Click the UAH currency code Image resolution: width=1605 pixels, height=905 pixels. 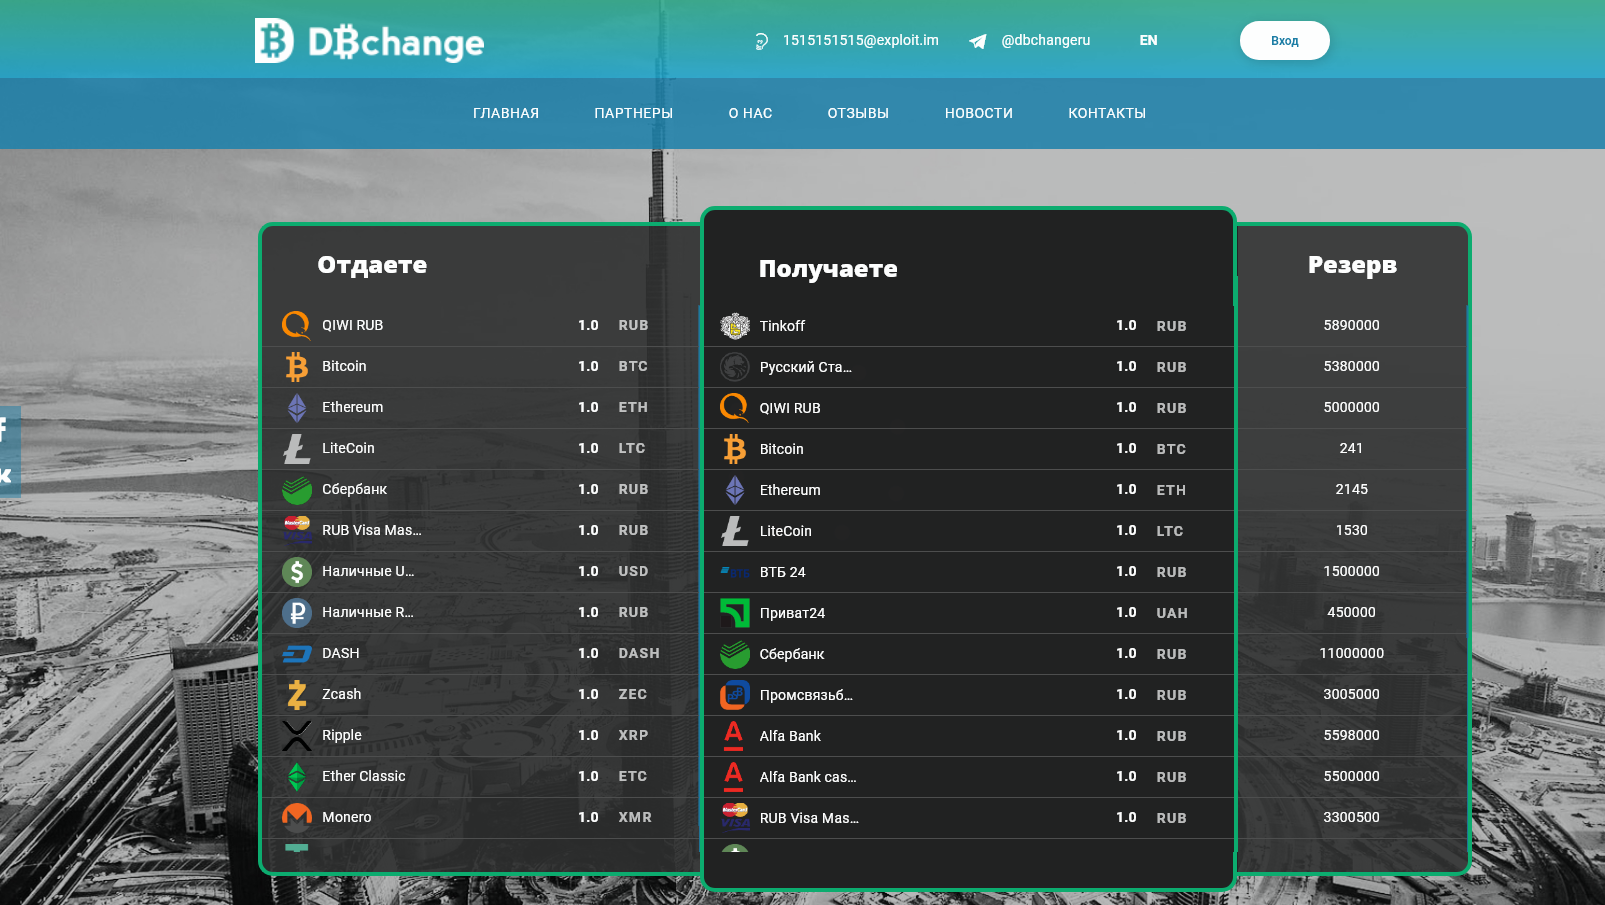coord(1172,613)
